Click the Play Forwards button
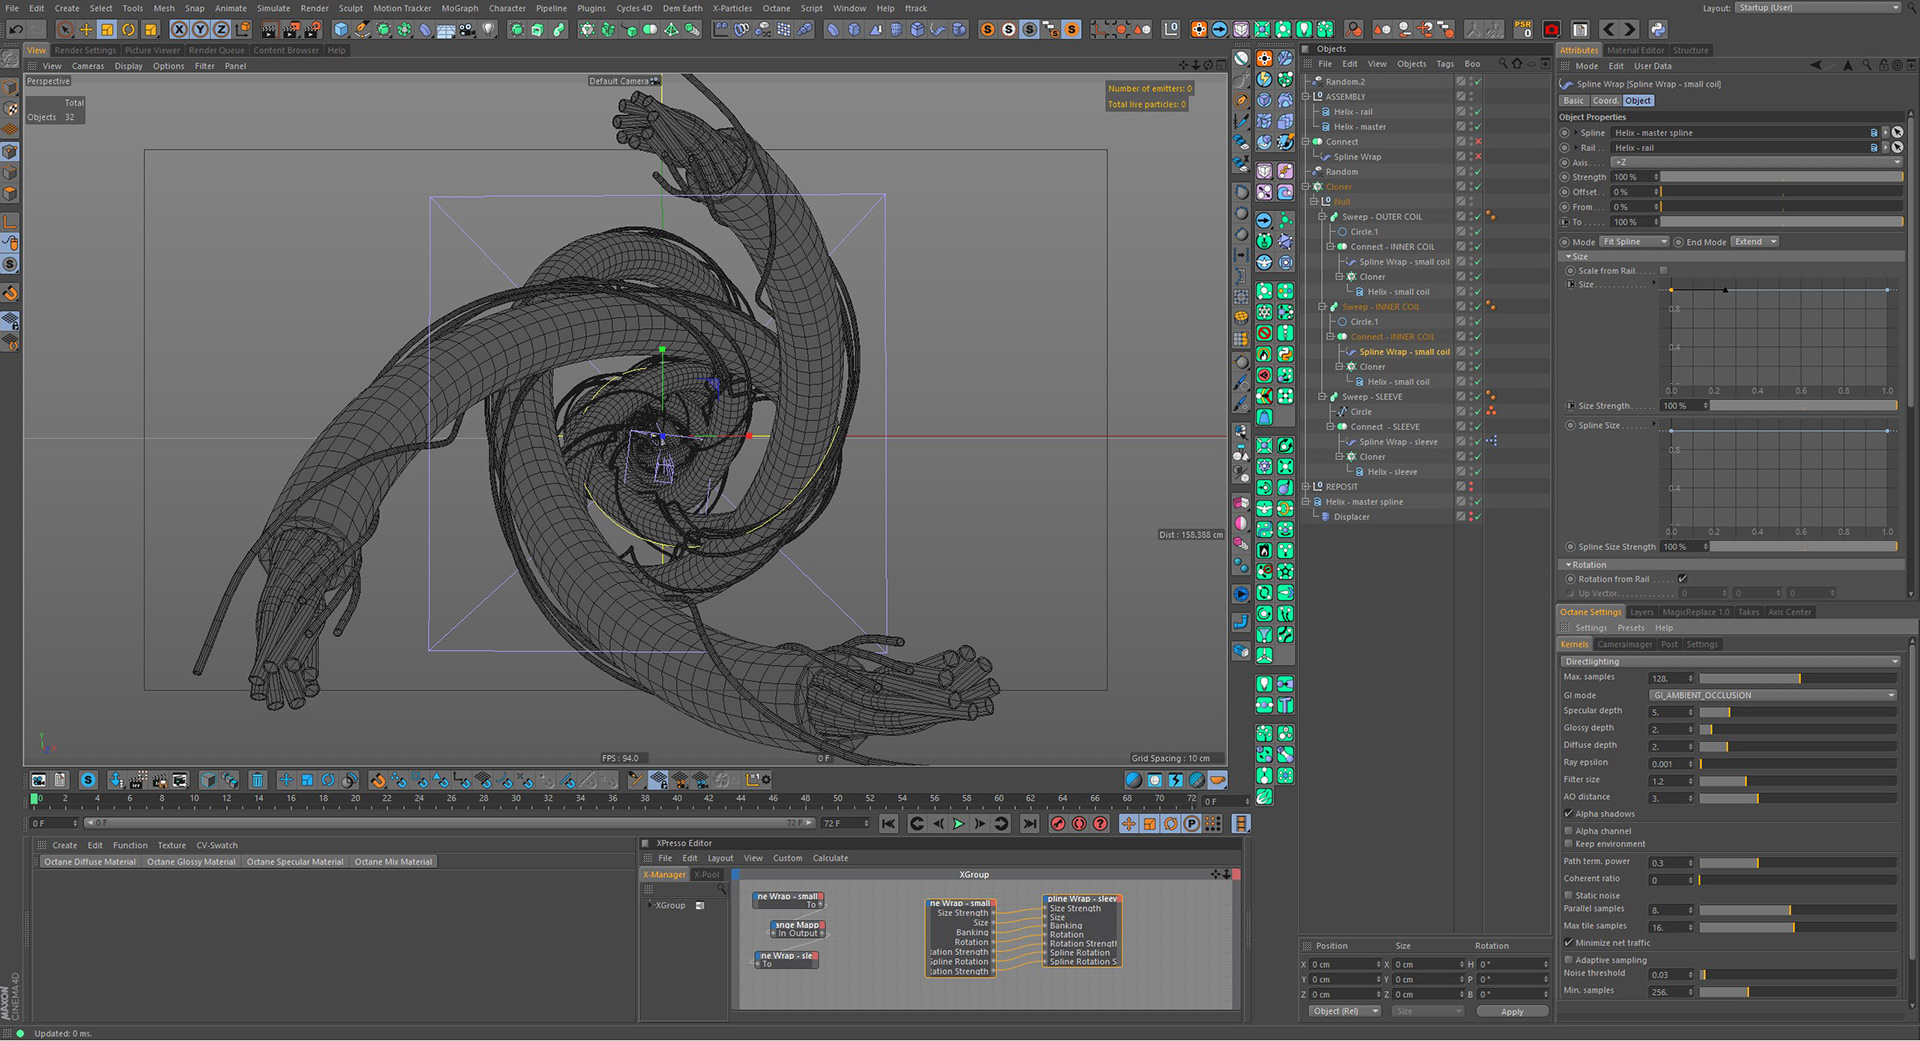 (x=959, y=824)
